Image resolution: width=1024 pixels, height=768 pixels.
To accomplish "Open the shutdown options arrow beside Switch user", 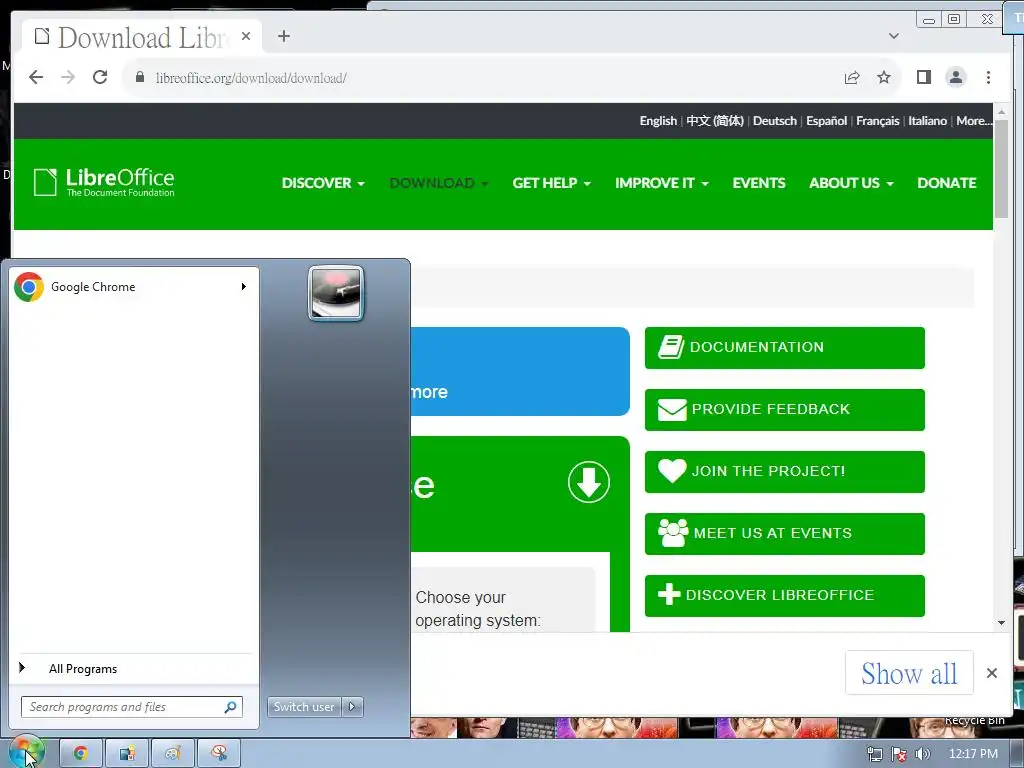I will [x=352, y=707].
